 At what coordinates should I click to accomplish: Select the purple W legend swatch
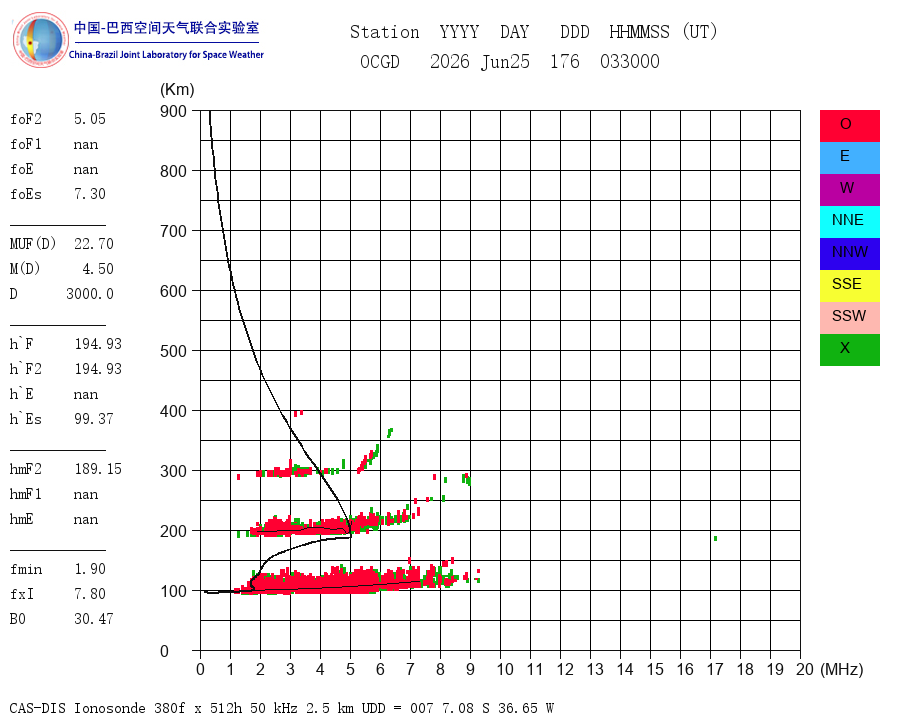click(x=849, y=189)
